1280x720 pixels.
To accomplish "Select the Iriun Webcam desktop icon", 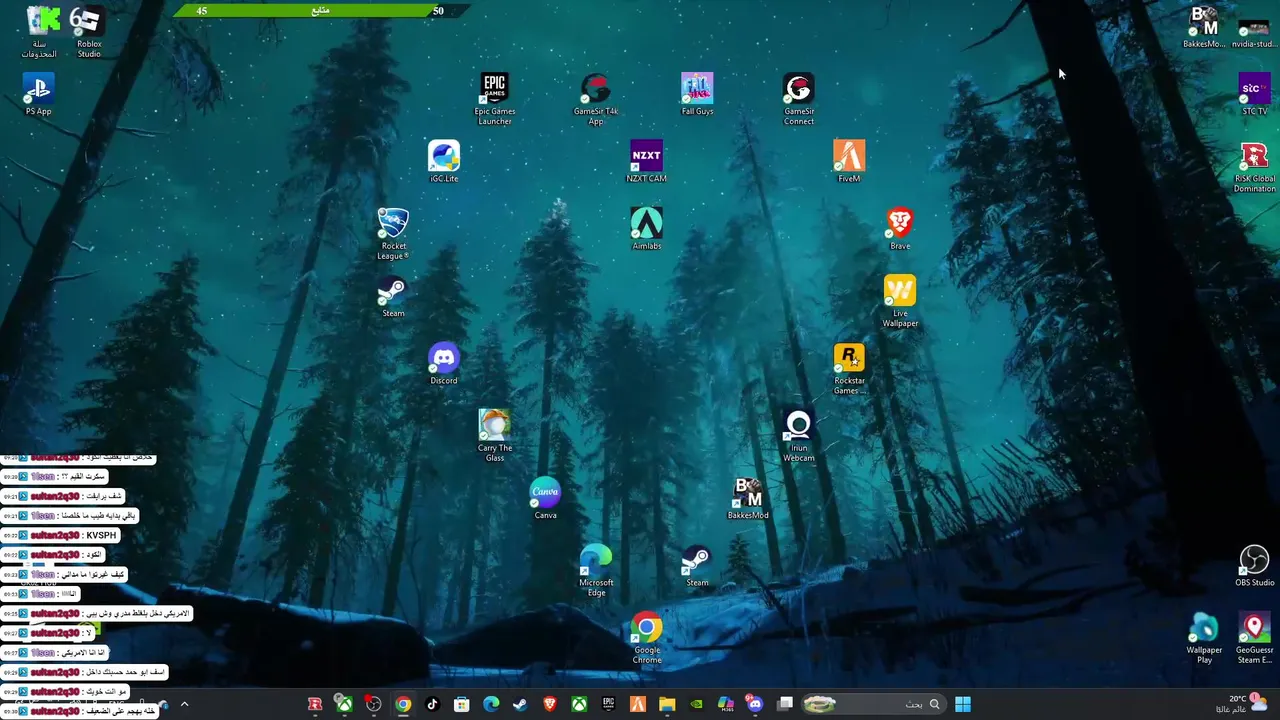I will [x=798, y=436].
